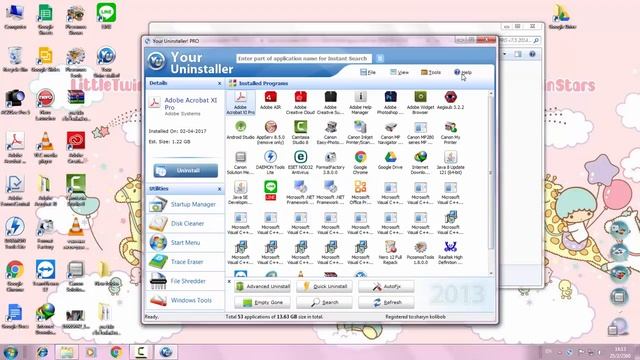This screenshot has height=360, width=640.
Task: Select Java SE Development Kit icon
Action: [240, 193]
